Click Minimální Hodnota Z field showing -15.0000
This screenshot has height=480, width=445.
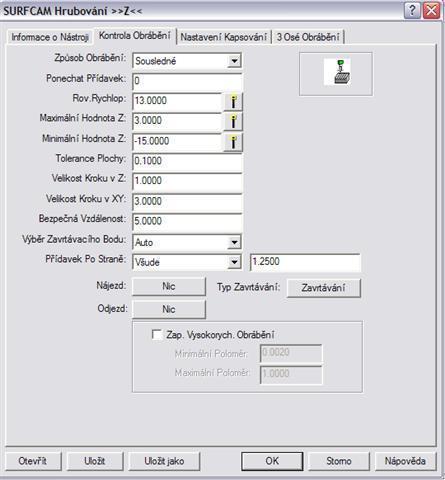pos(177,142)
